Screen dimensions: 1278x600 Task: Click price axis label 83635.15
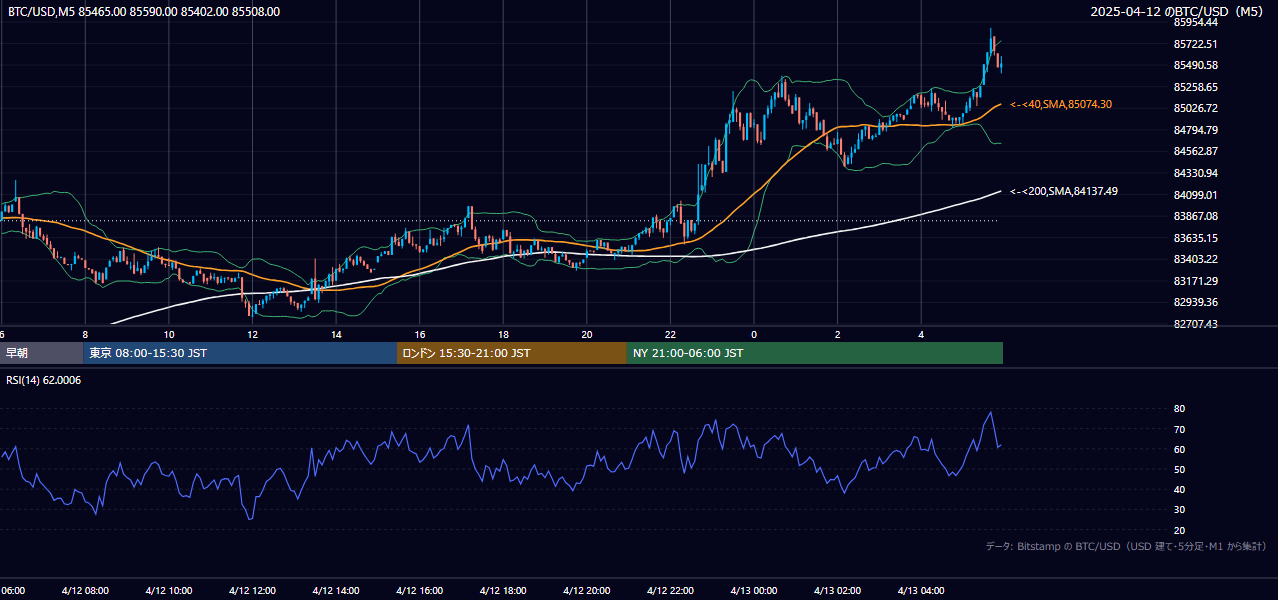tap(1195, 238)
